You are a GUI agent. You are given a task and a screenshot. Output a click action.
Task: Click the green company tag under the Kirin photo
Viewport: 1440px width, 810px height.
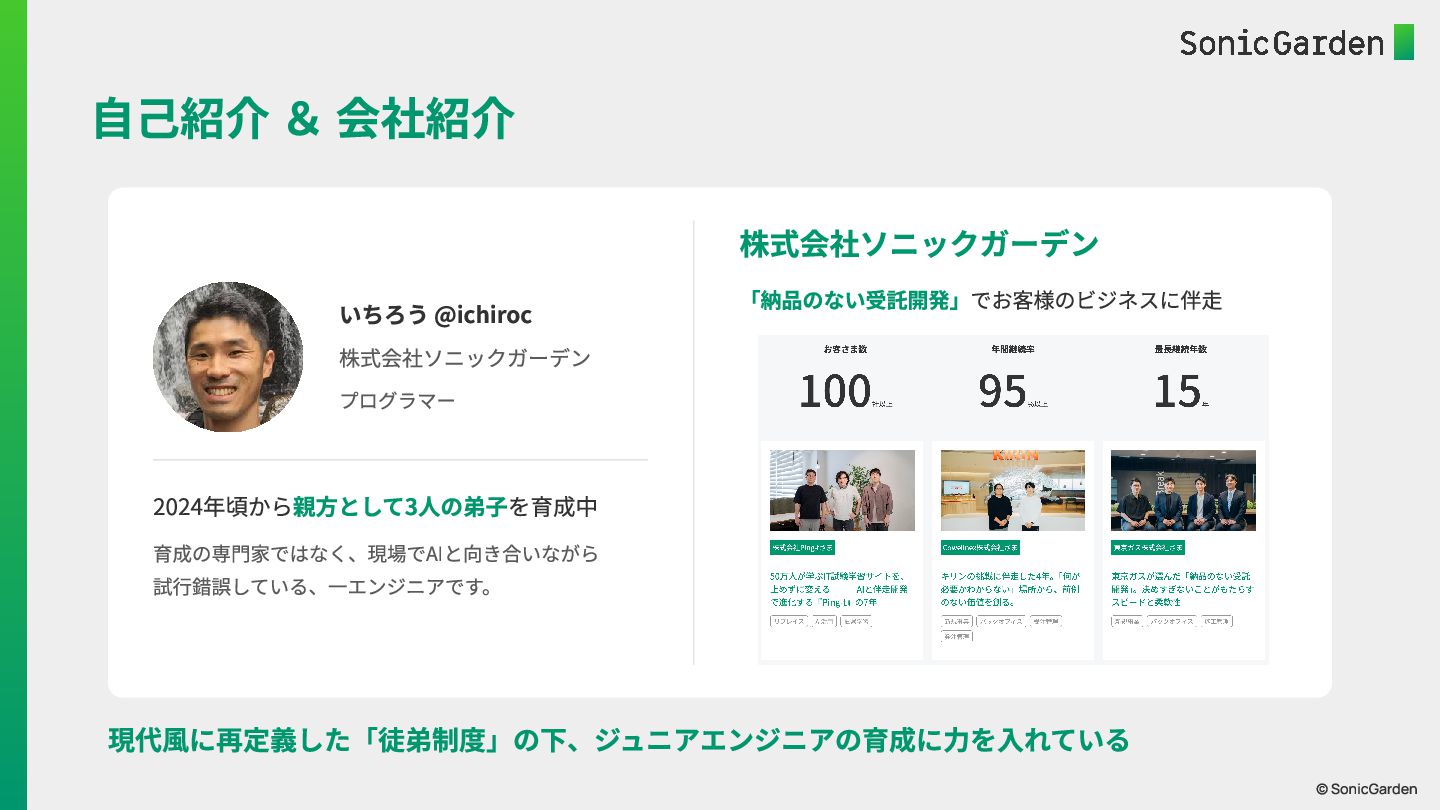980,547
